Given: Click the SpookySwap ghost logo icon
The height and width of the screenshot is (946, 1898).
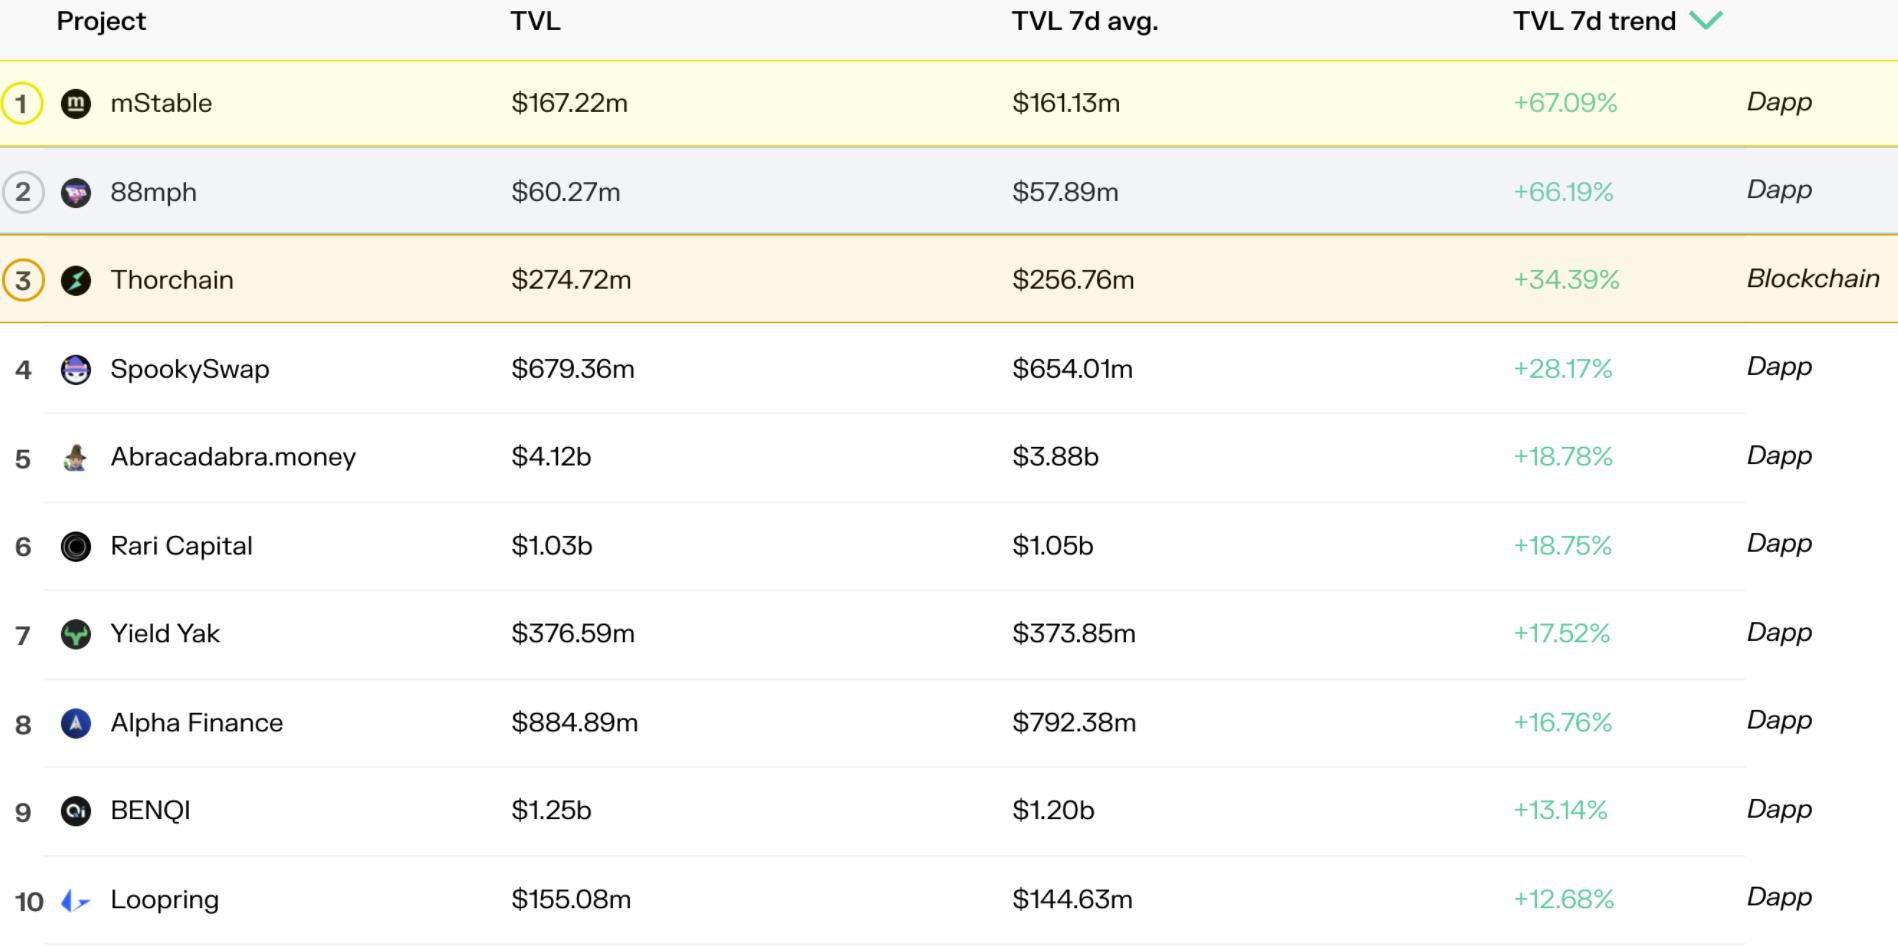Looking at the screenshot, I should coord(76,370).
